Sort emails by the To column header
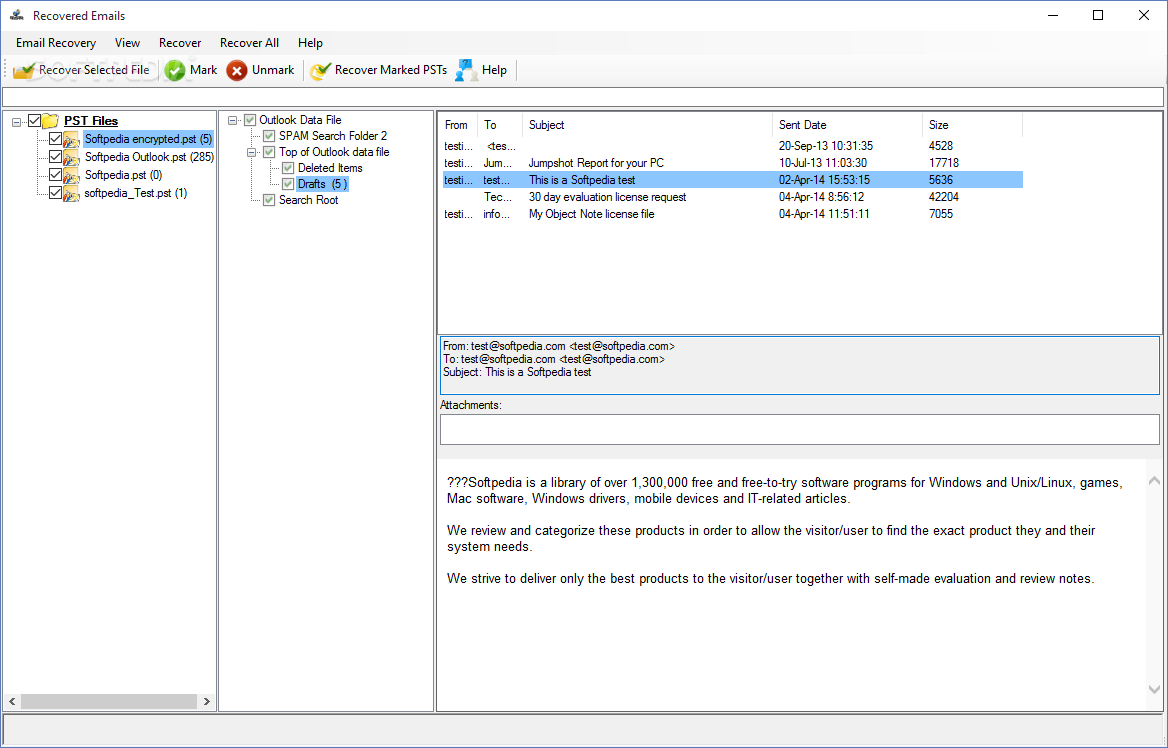The height and width of the screenshot is (748, 1168). click(x=500, y=125)
